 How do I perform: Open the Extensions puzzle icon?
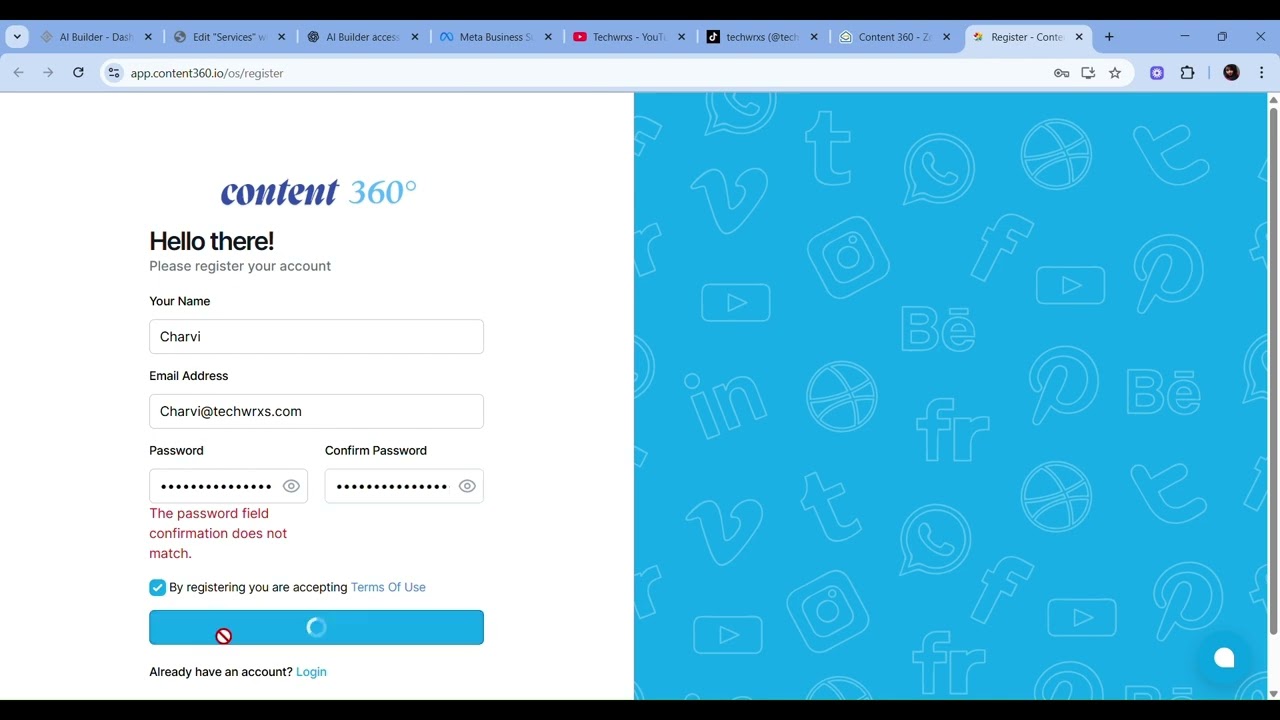pyautogui.click(x=1187, y=73)
